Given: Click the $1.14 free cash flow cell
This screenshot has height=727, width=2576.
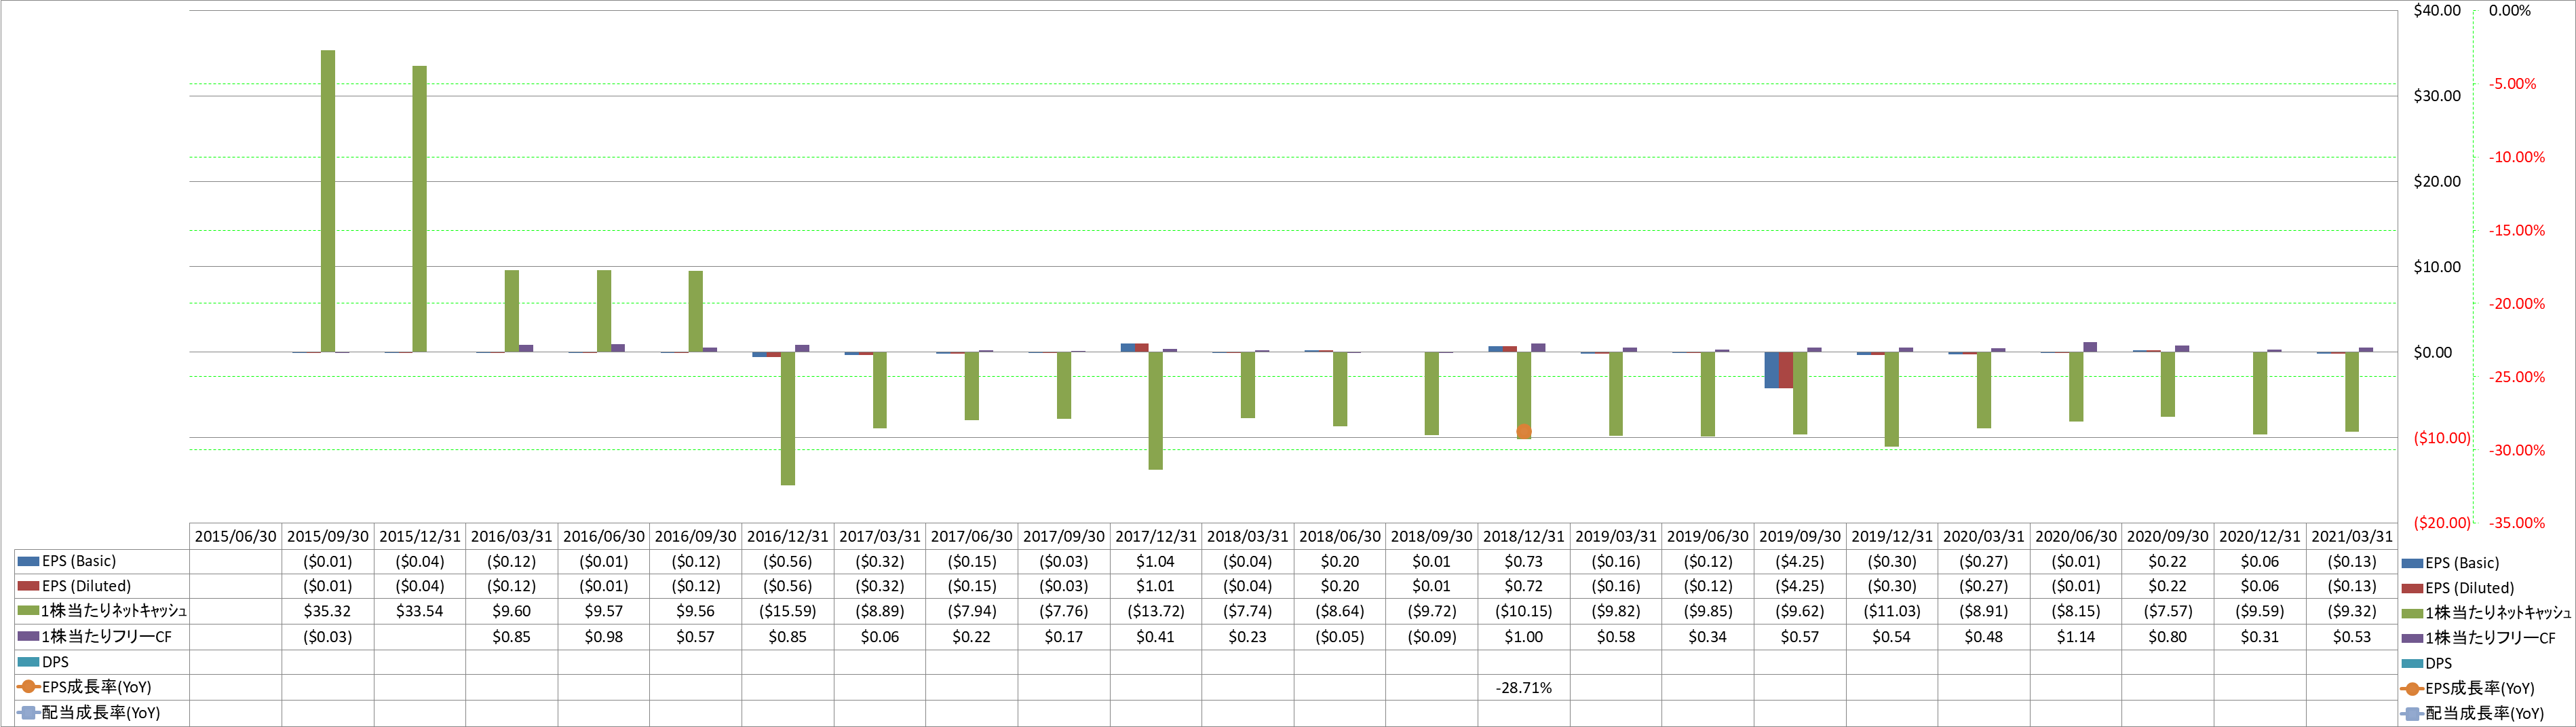Looking at the screenshot, I should pos(2076,637).
